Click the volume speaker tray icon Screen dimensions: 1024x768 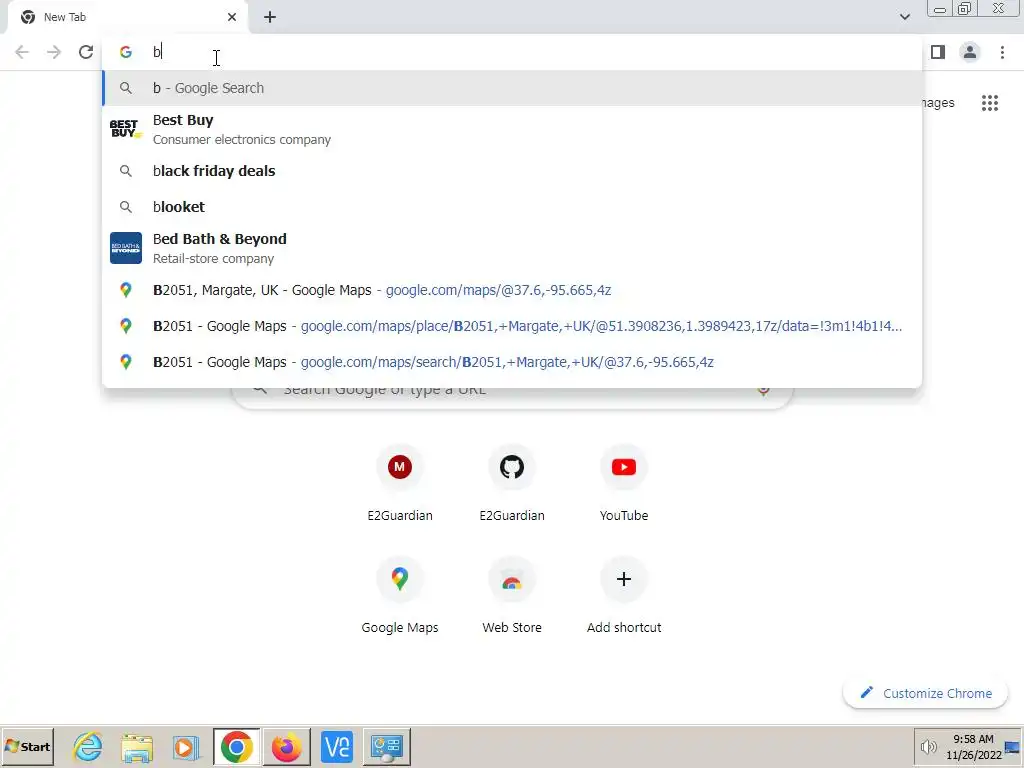[929, 747]
